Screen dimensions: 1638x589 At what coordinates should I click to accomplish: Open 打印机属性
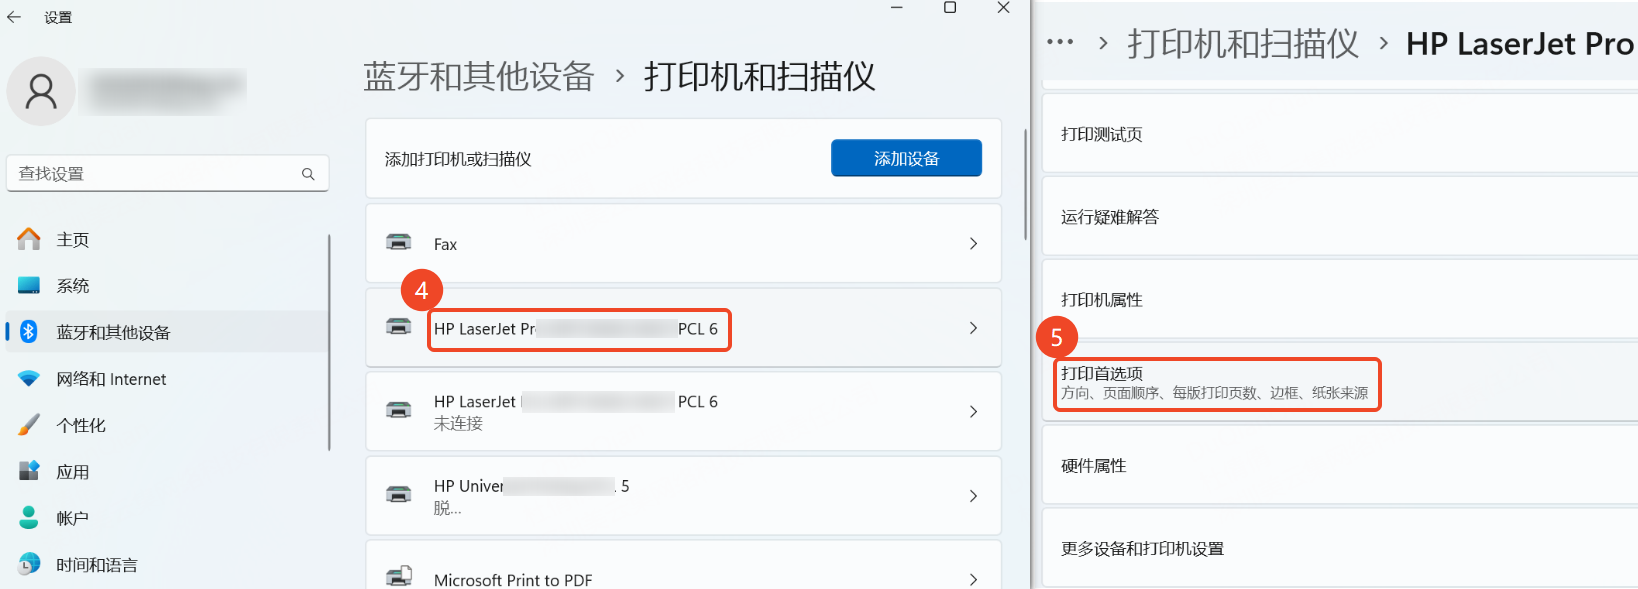1340,299
